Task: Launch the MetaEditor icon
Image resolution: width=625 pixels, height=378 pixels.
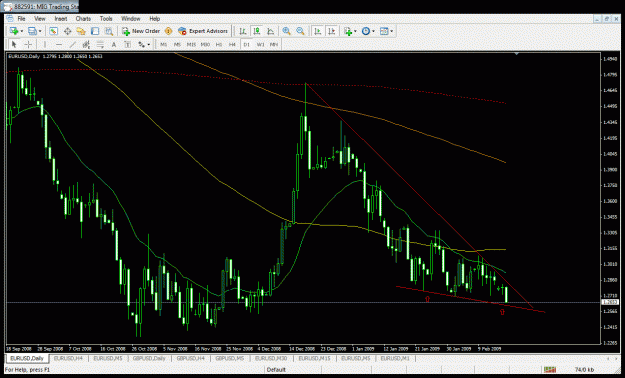Action: 168,31
